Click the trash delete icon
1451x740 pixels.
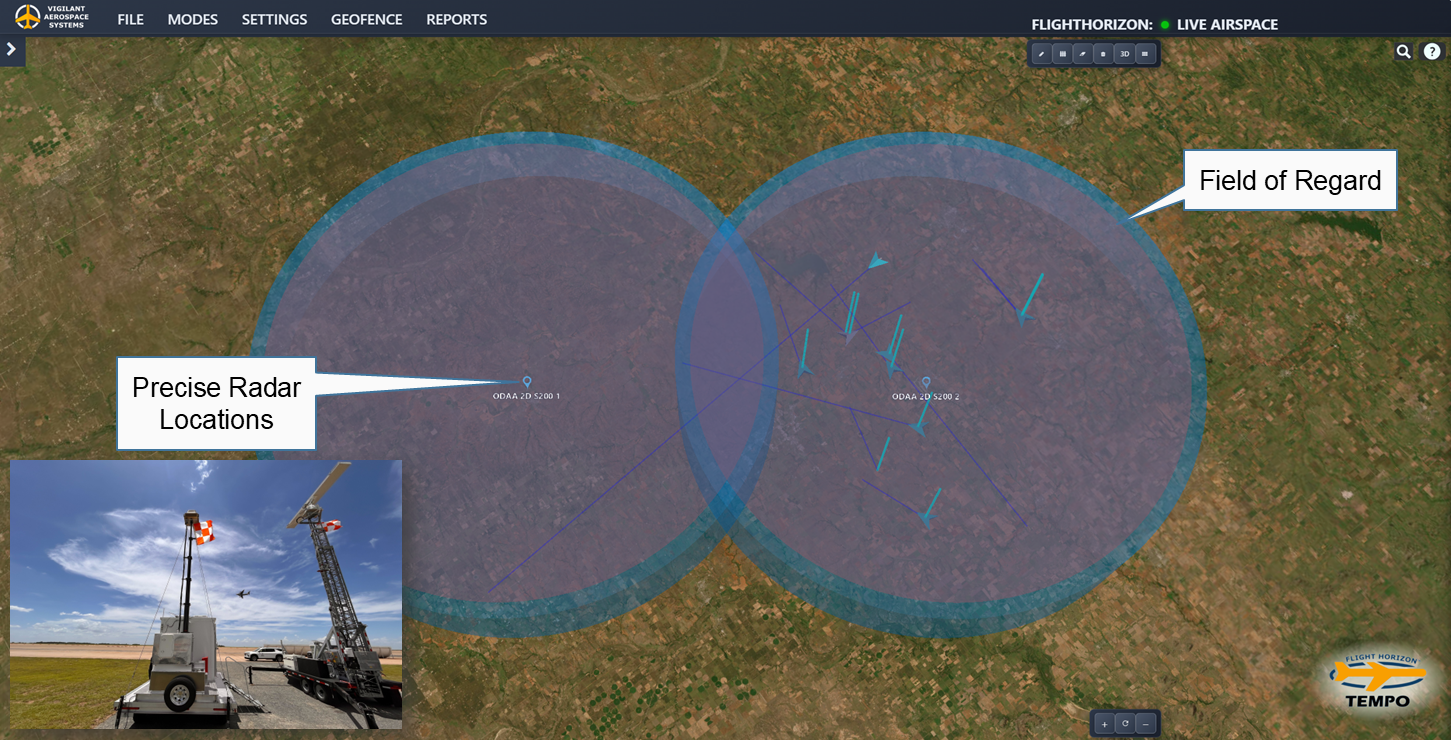pos(1103,53)
